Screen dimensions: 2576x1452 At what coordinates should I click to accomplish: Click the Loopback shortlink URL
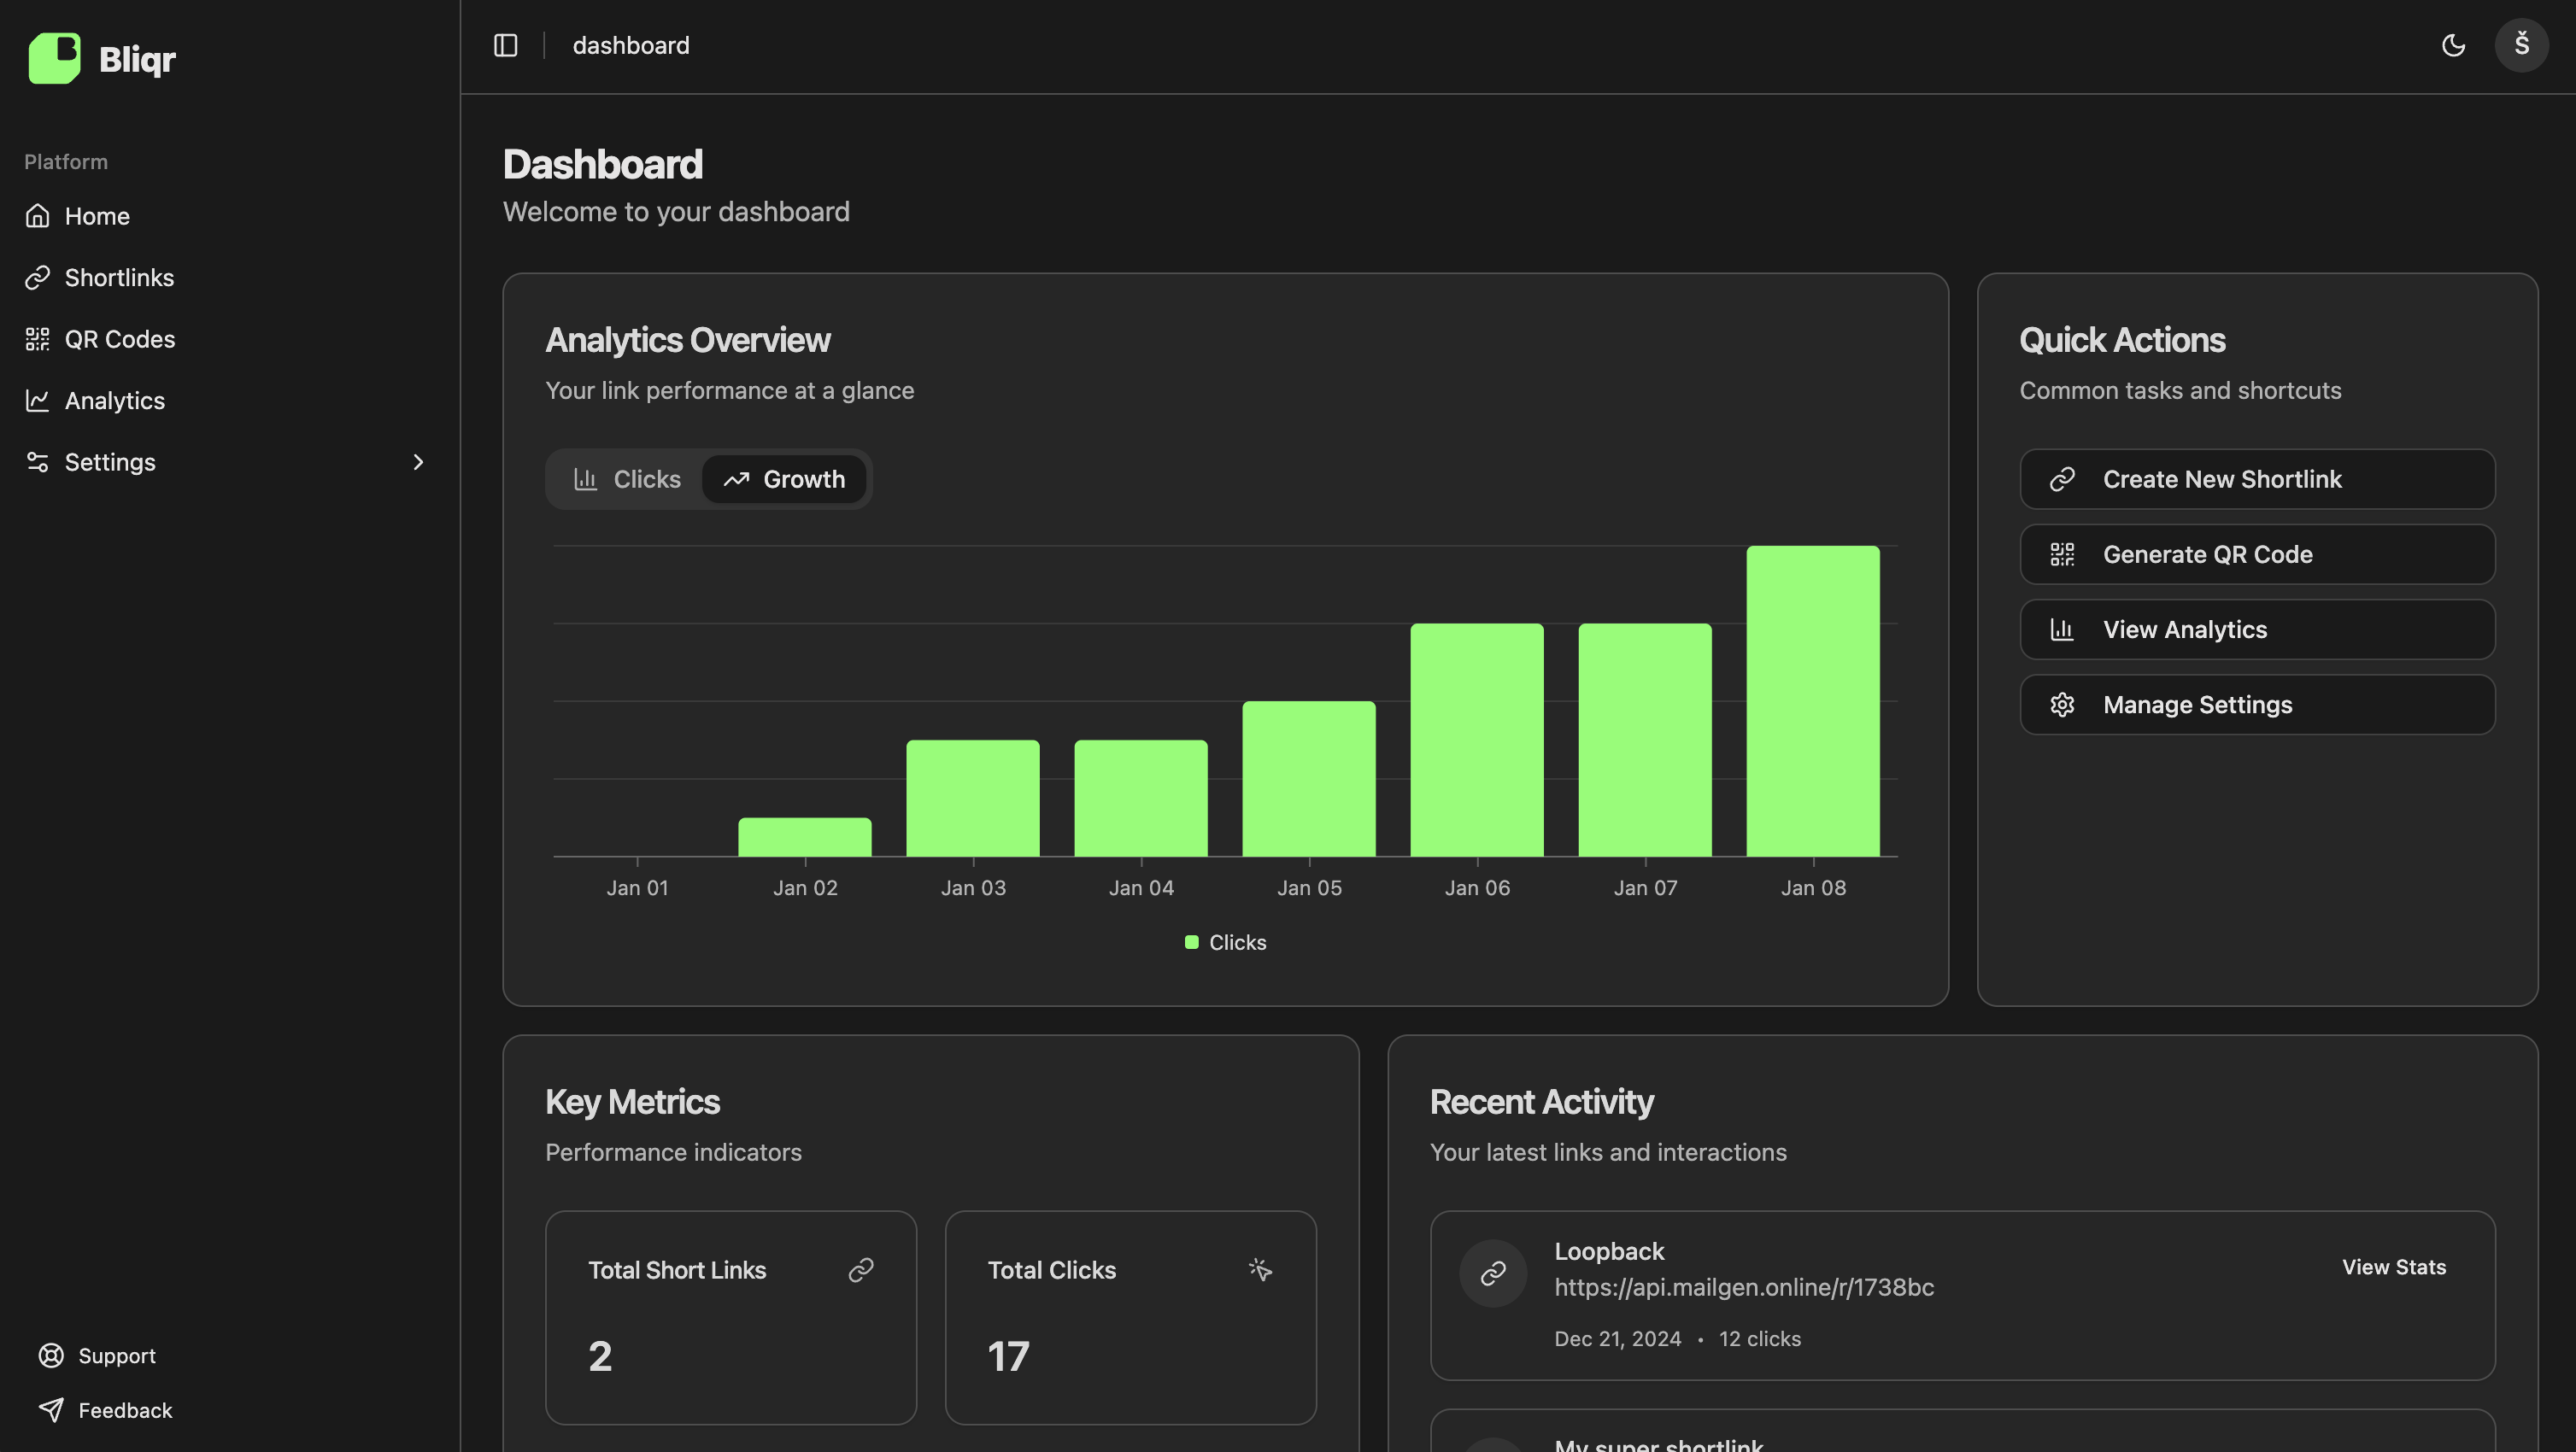1744,1287
